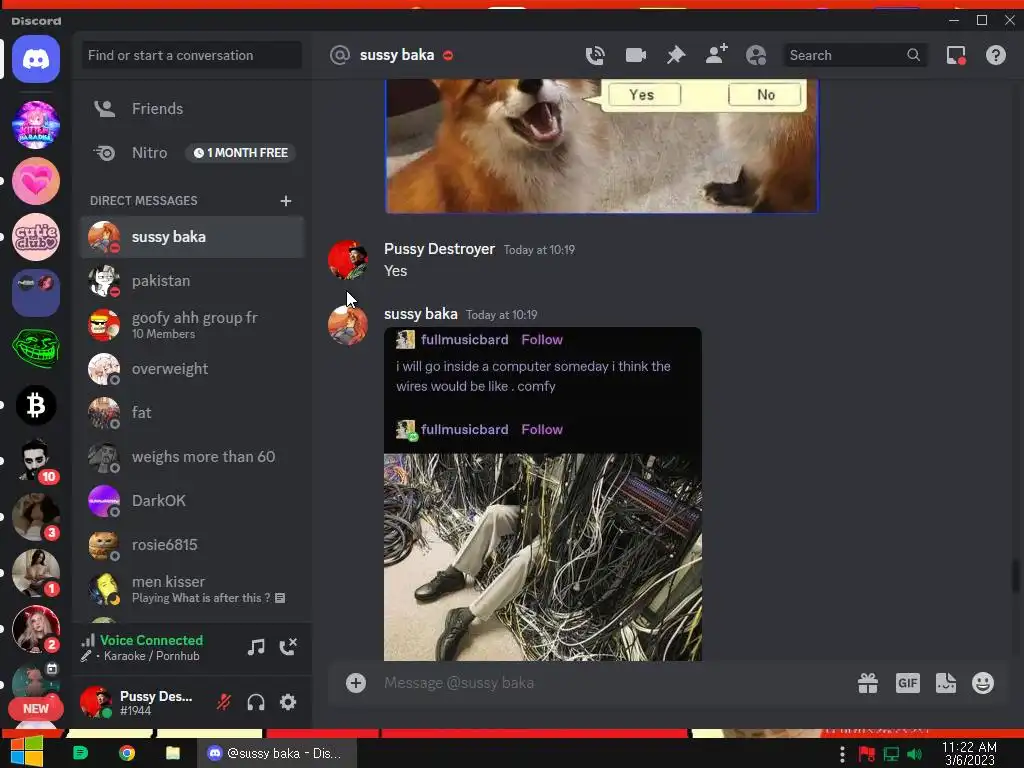Screen dimensions: 1024x768
Task: Select the sussy baka conversation
Action: coord(193,237)
